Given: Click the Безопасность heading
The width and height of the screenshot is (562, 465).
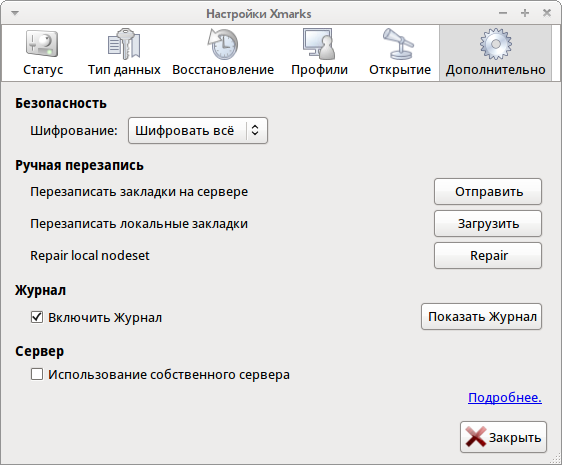Looking at the screenshot, I should (x=61, y=103).
